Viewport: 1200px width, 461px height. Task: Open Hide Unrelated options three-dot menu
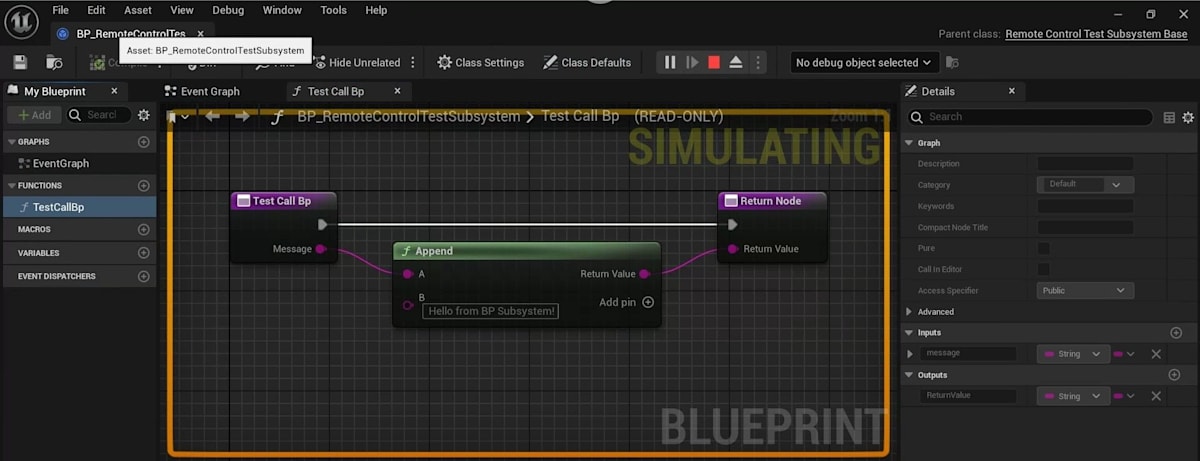coord(413,62)
